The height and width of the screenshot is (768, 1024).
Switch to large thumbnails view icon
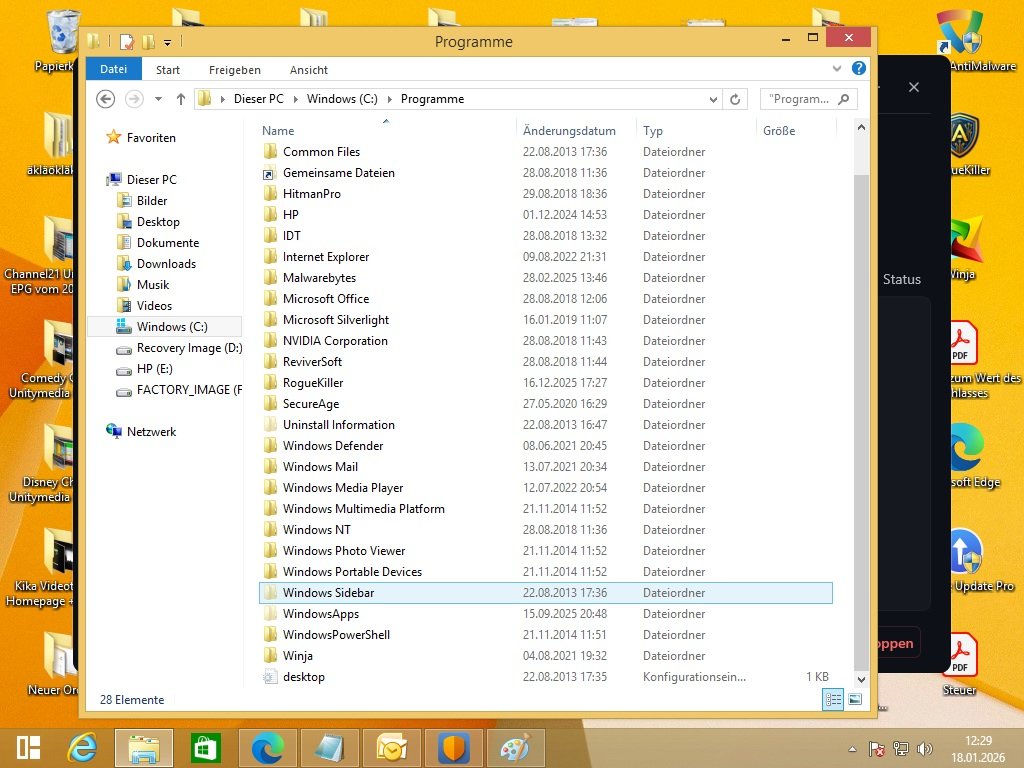point(855,699)
